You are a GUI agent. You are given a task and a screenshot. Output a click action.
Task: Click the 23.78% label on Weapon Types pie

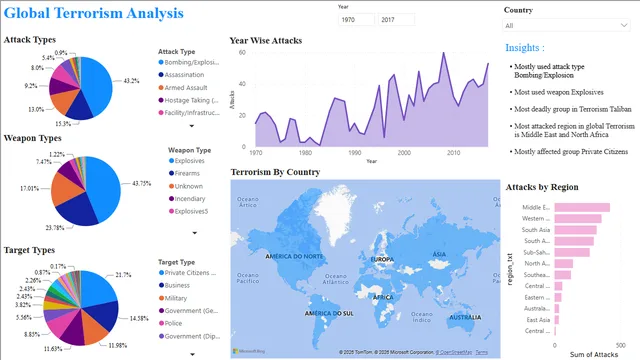coord(55,228)
